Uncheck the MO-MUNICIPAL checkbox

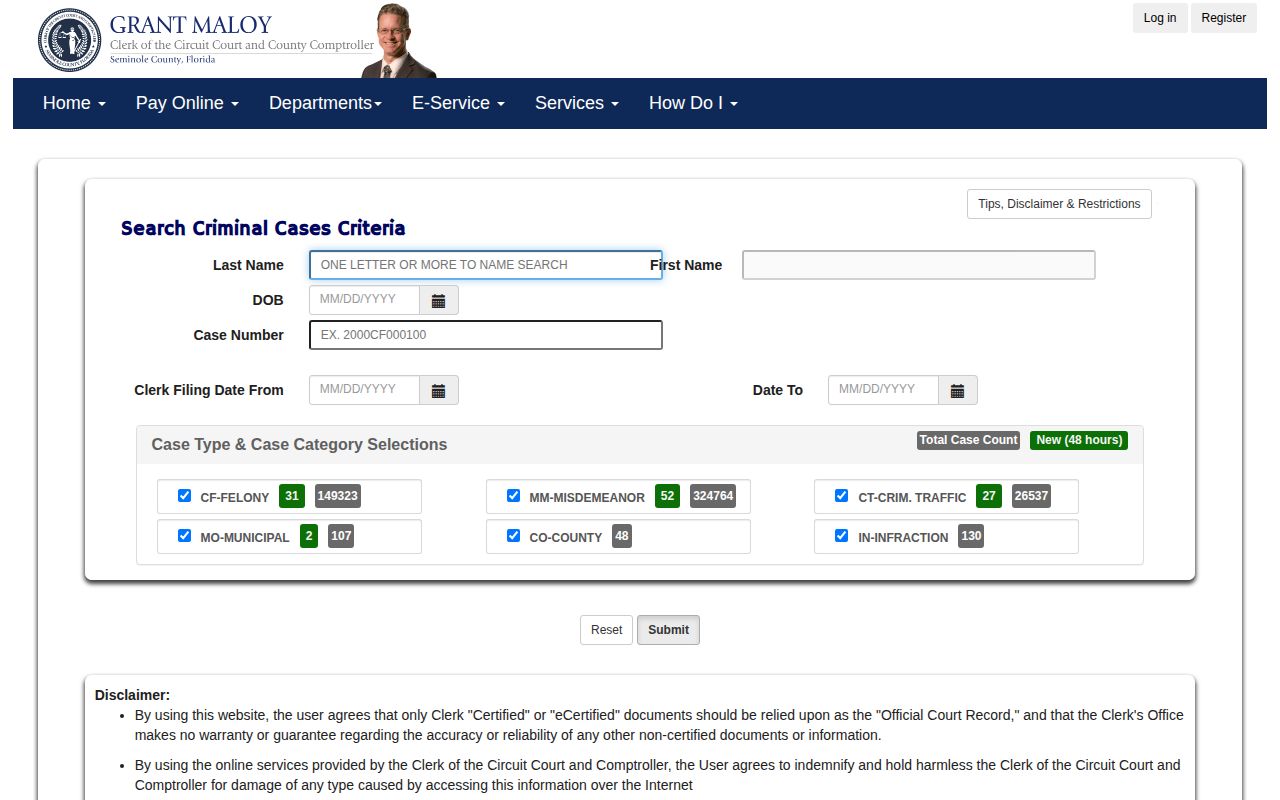point(184,535)
